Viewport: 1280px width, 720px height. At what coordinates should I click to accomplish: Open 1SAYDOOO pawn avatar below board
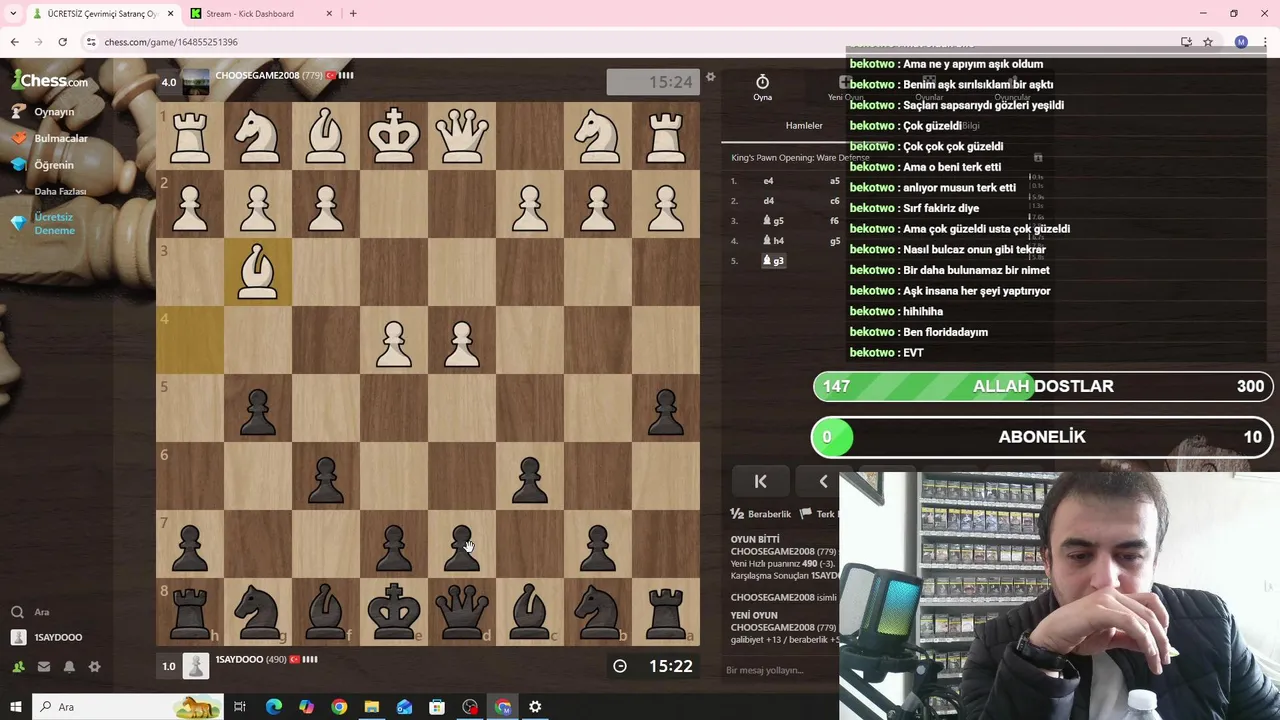[x=196, y=665]
